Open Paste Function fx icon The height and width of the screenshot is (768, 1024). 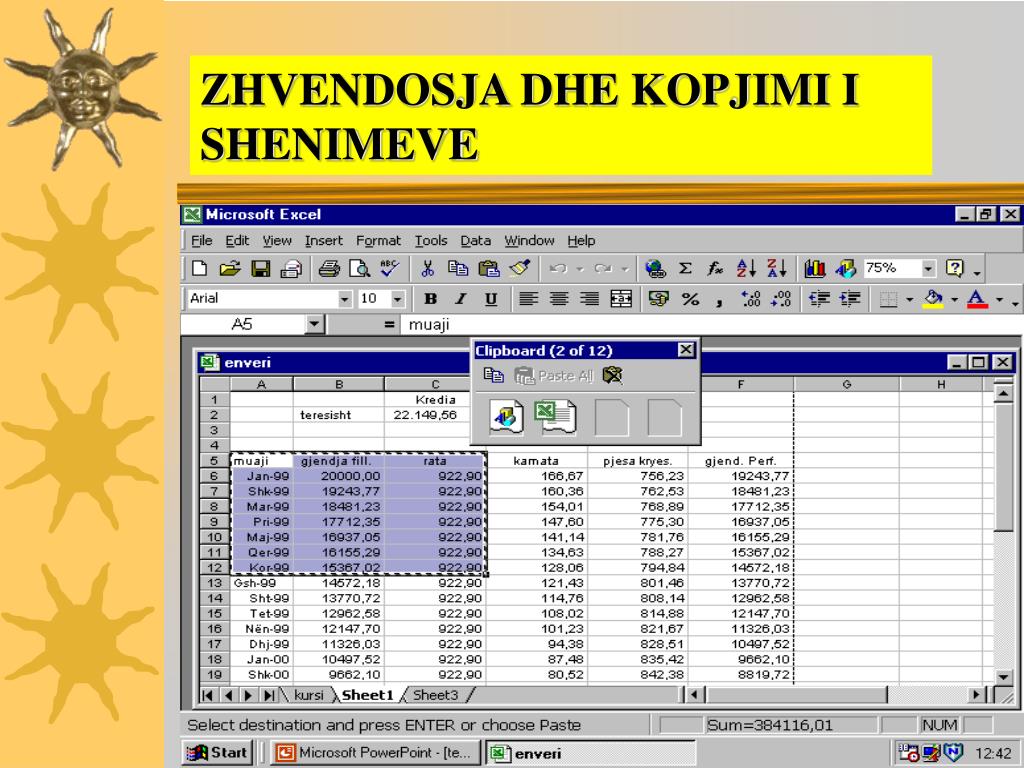point(715,268)
